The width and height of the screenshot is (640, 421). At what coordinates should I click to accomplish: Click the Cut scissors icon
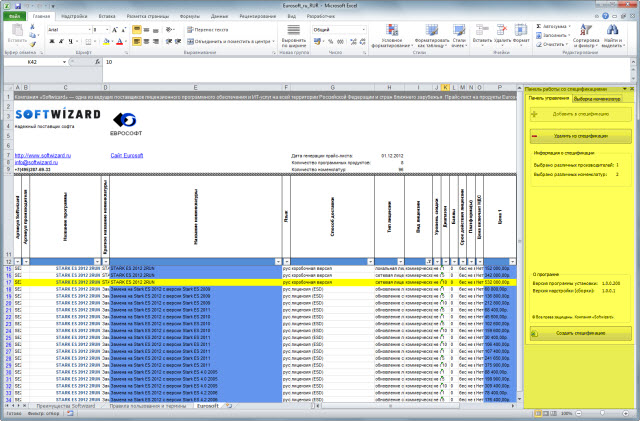(x=32, y=27)
